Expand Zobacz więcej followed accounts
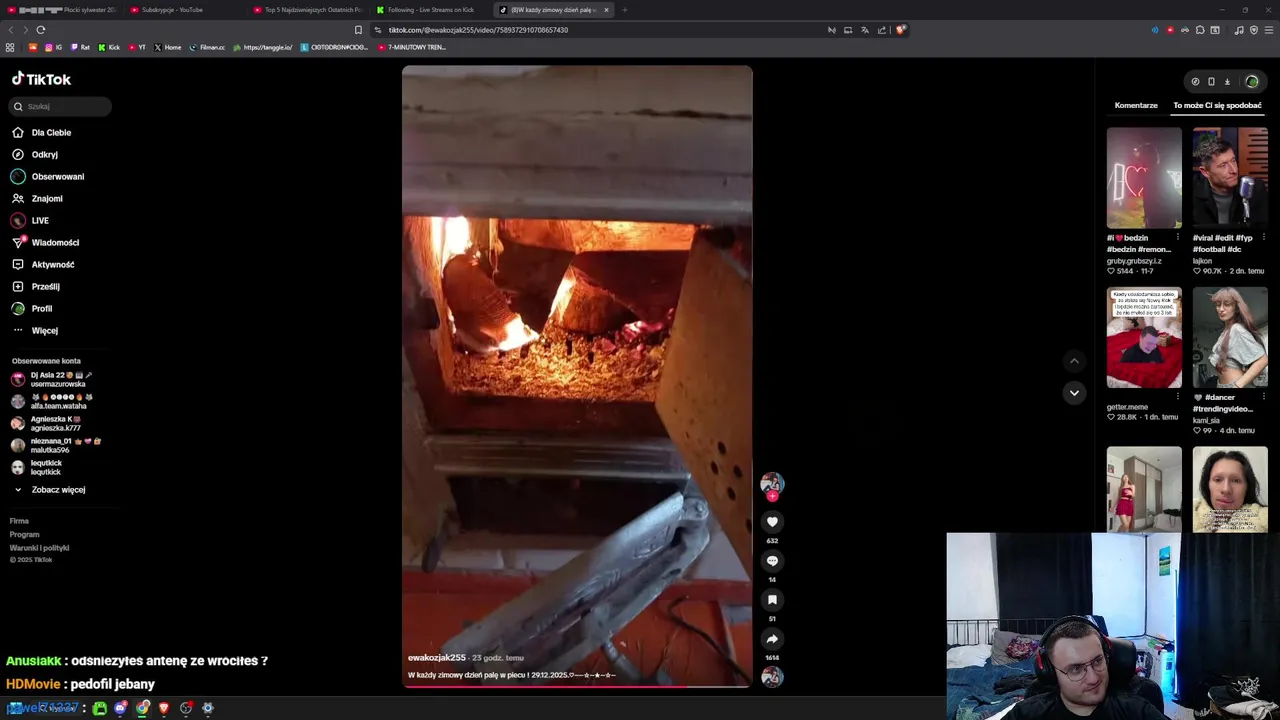The height and width of the screenshot is (720, 1280). 50,490
